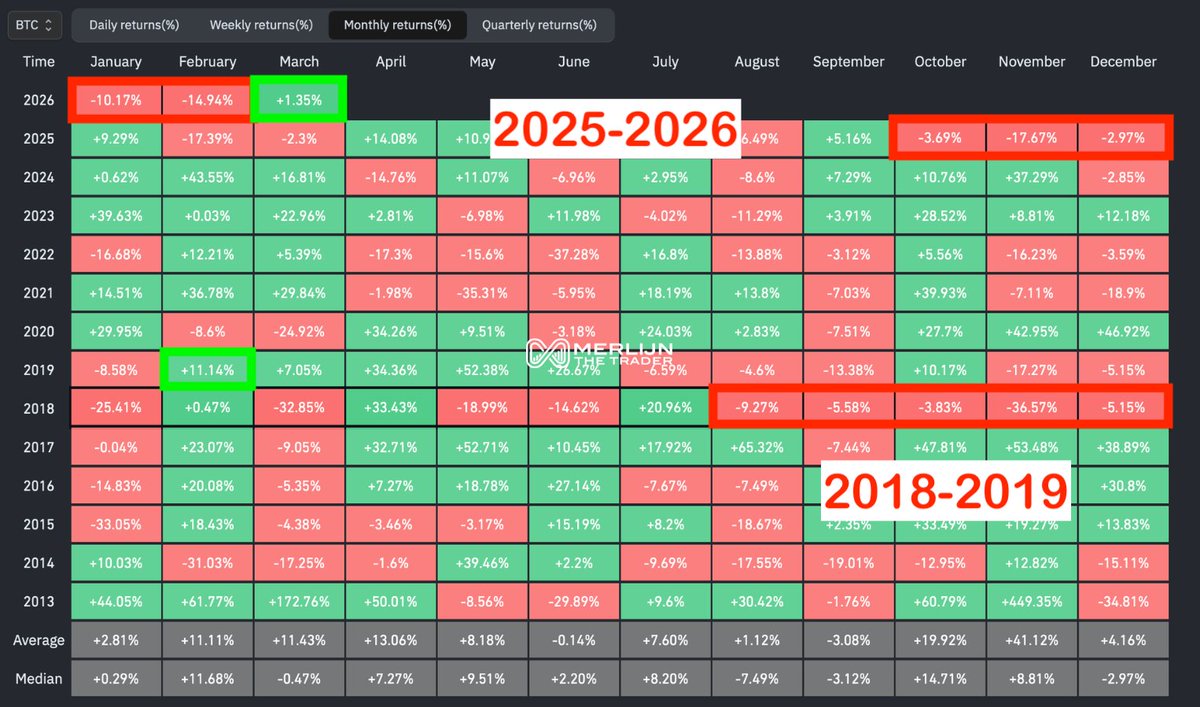Select the 2021 October cell +39.93%

[940, 293]
